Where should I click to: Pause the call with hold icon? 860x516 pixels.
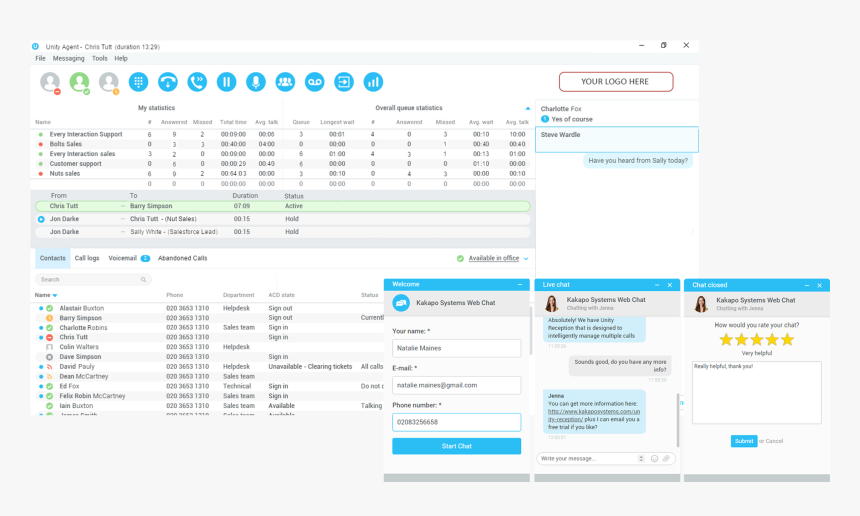[227, 82]
